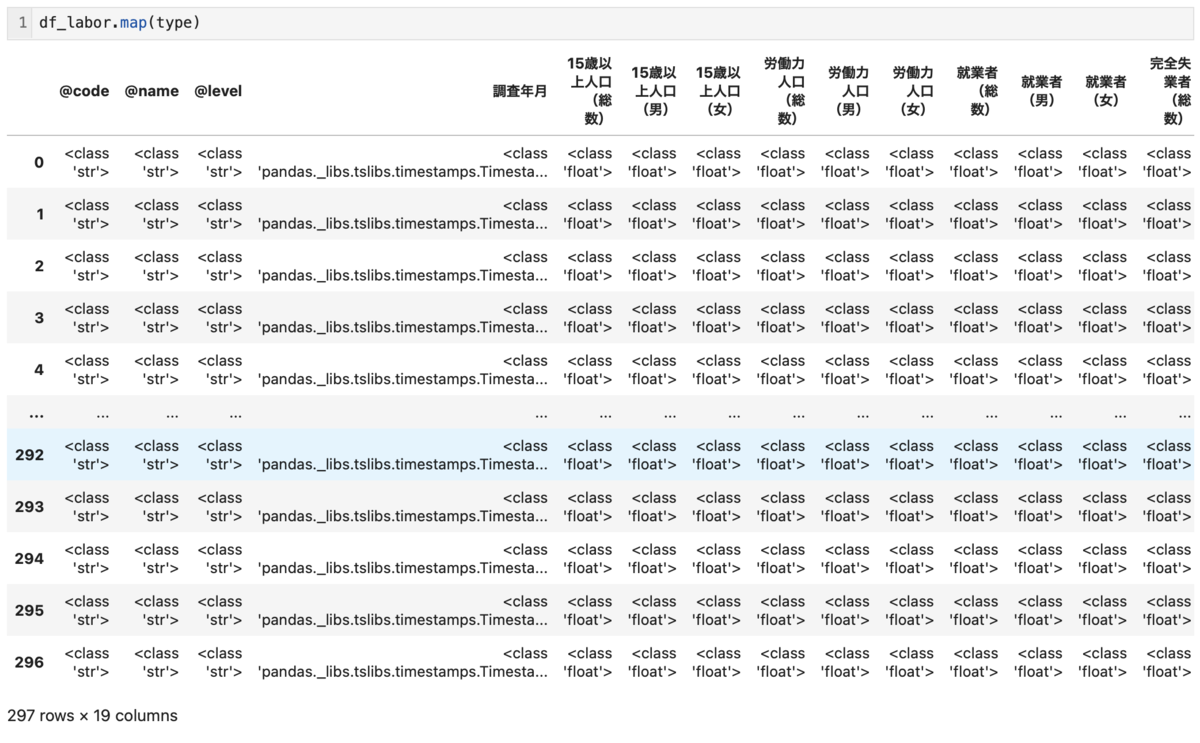Screen dimensions: 1200x743
Task: Select the @name column header
Action: pyautogui.click(x=152, y=91)
